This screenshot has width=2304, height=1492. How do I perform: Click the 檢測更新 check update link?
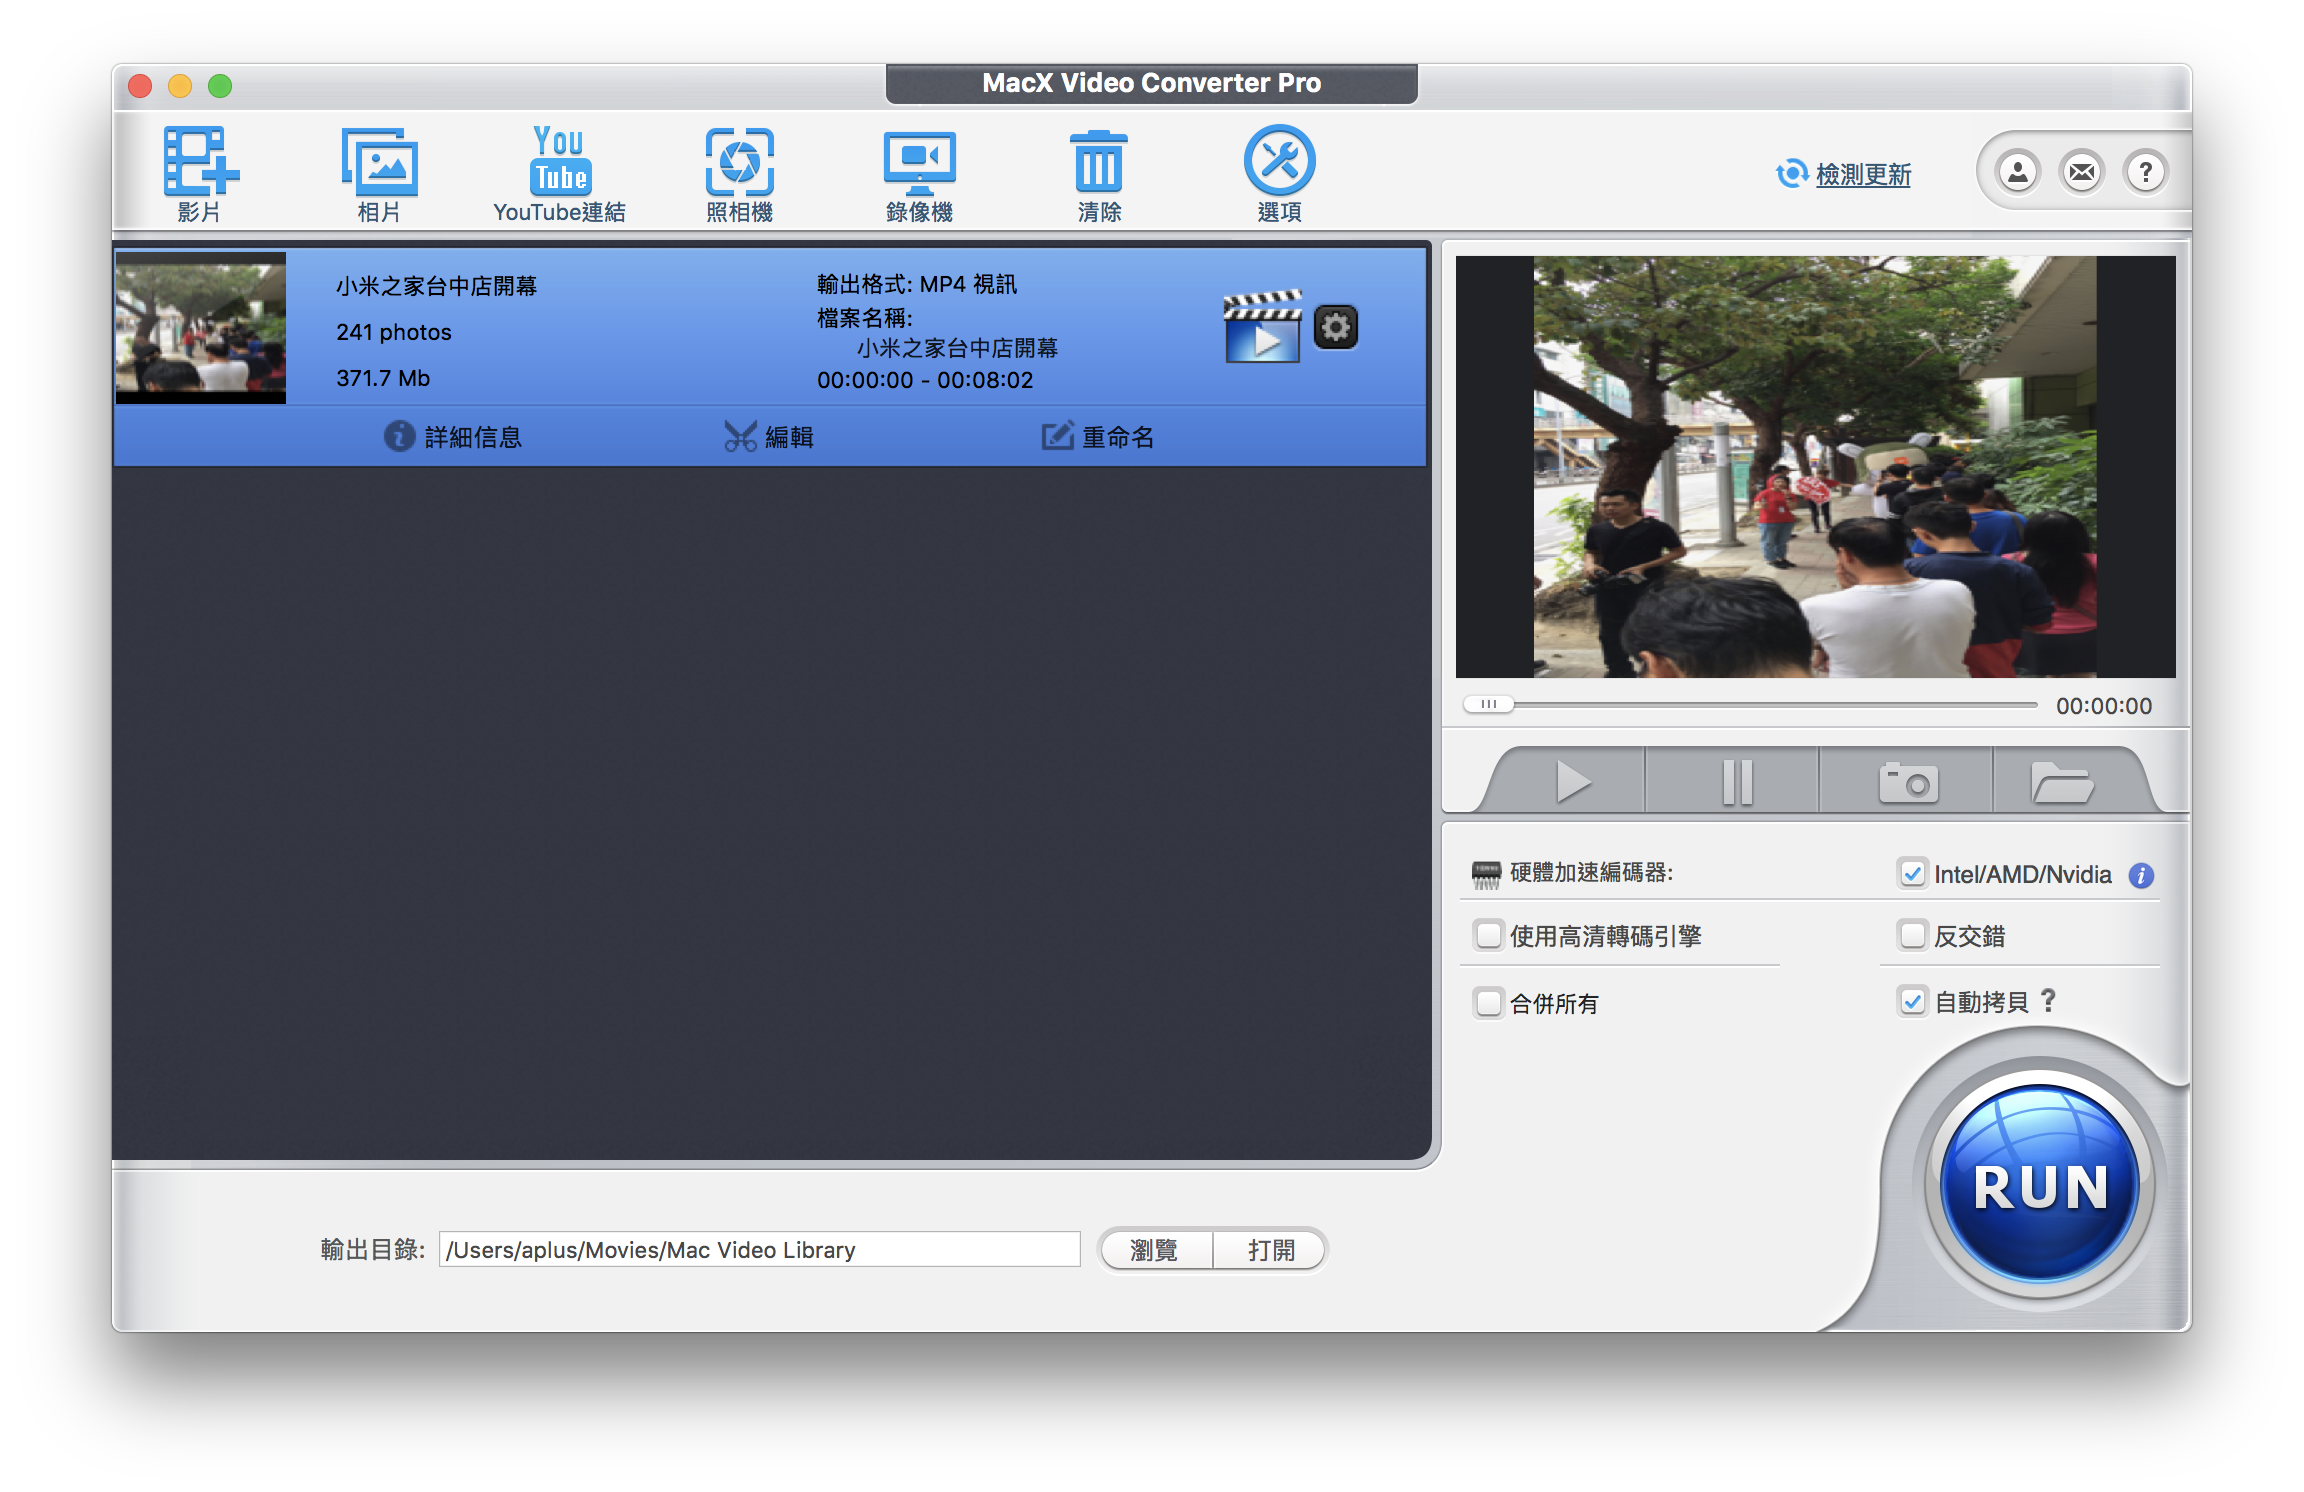pos(1862,174)
